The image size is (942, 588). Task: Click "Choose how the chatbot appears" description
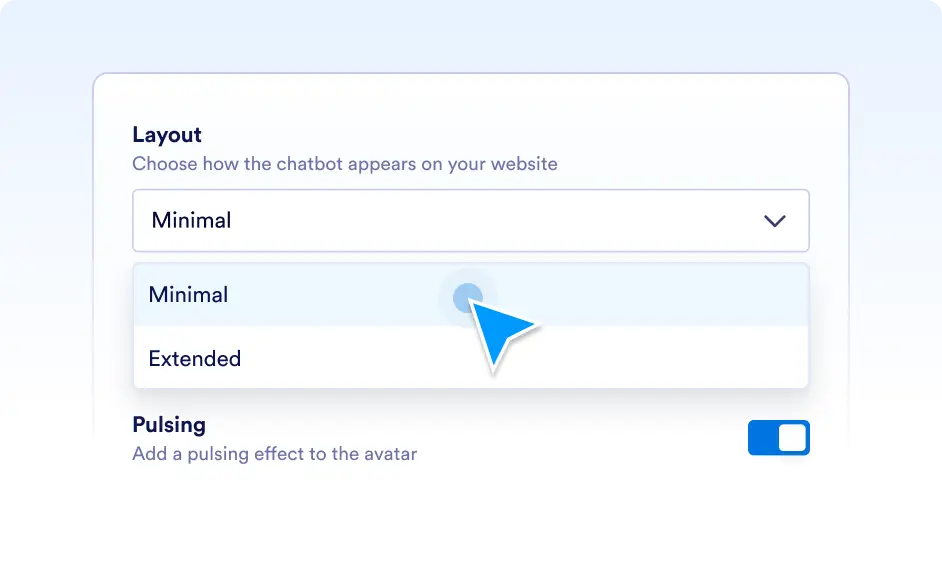pos(345,164)
